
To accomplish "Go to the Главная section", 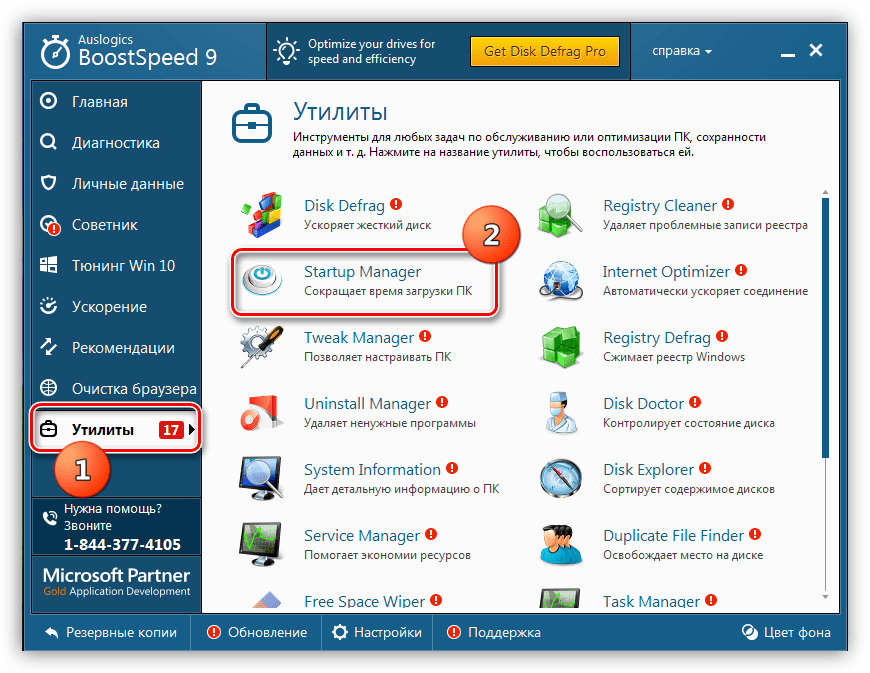I will (115, 102).
